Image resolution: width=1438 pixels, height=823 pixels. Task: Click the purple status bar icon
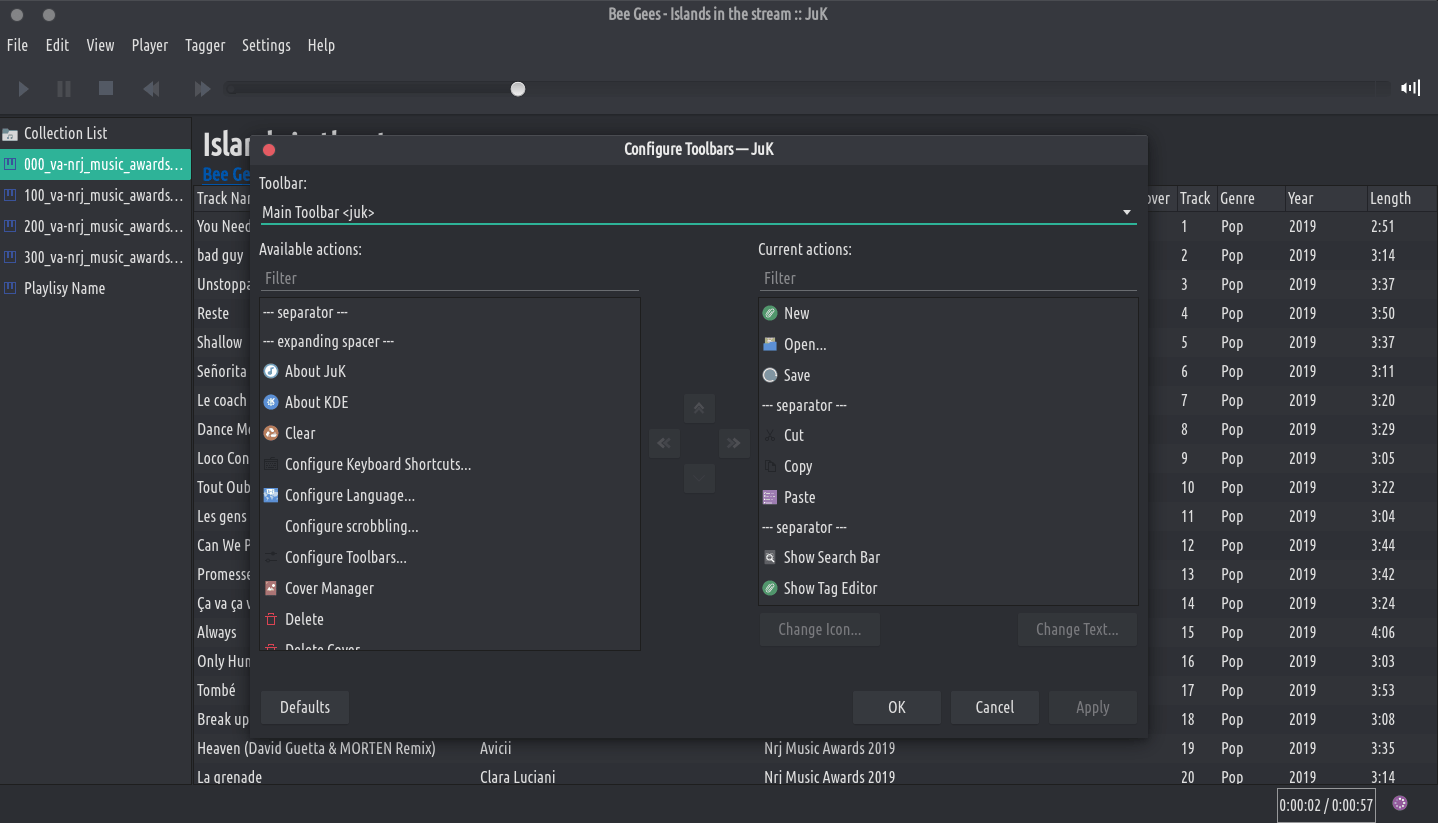pos(1400,803)
